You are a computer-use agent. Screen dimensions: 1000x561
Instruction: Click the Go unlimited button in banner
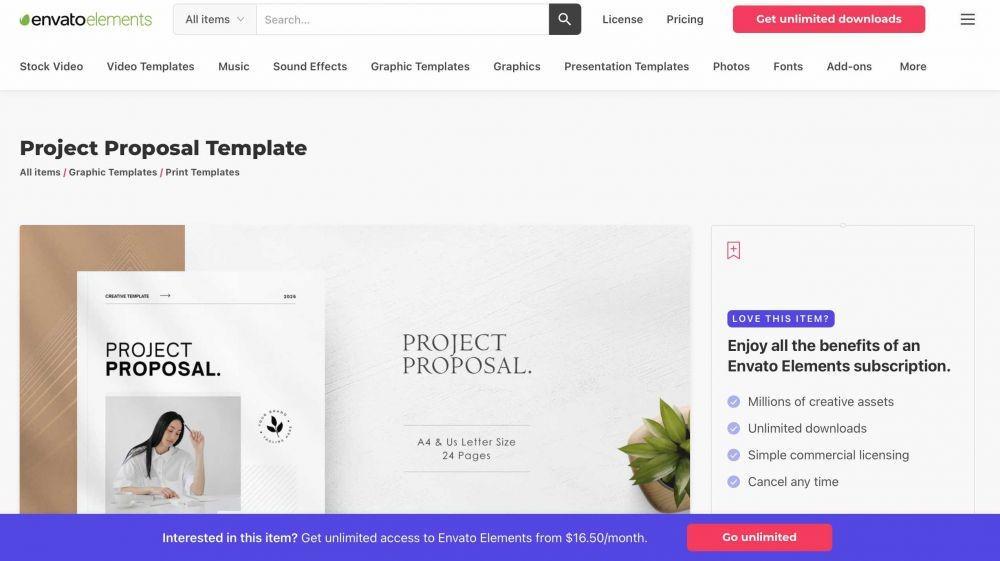click(x=759, y=537)
